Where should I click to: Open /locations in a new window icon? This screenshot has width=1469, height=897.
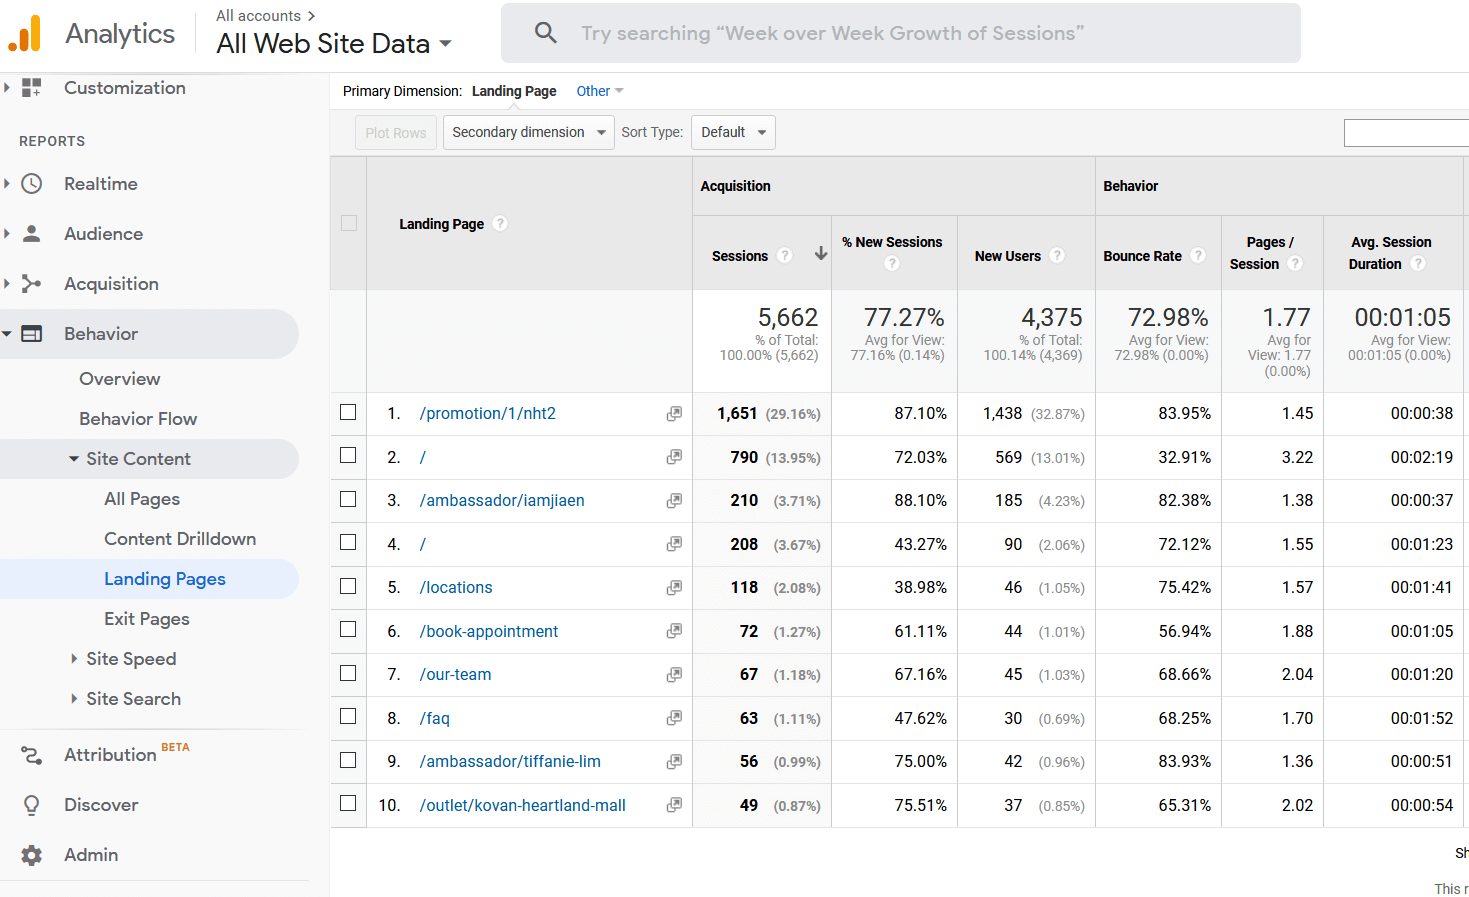click(674, 588)
